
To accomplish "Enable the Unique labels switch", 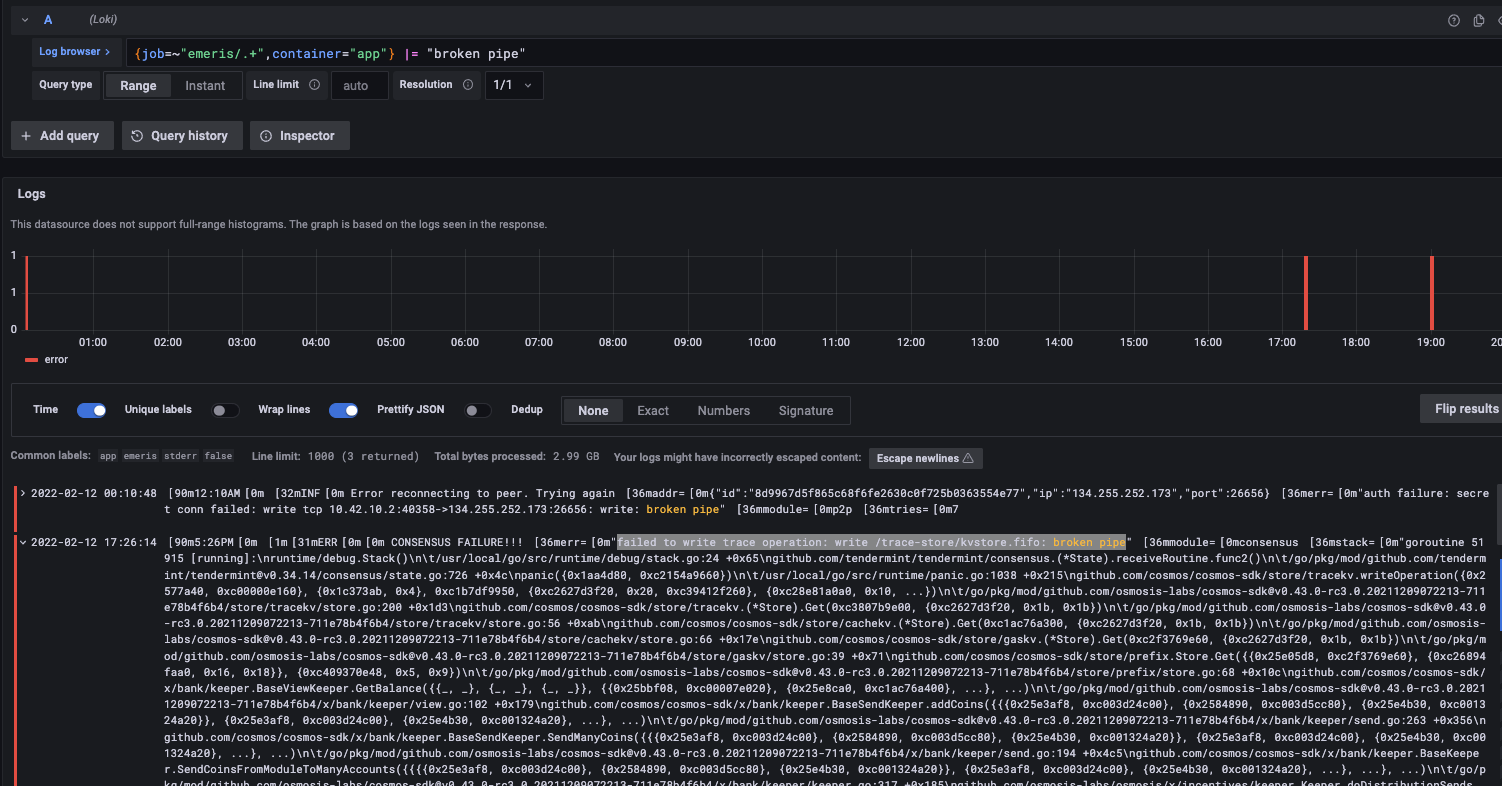I will click(225, 410).
